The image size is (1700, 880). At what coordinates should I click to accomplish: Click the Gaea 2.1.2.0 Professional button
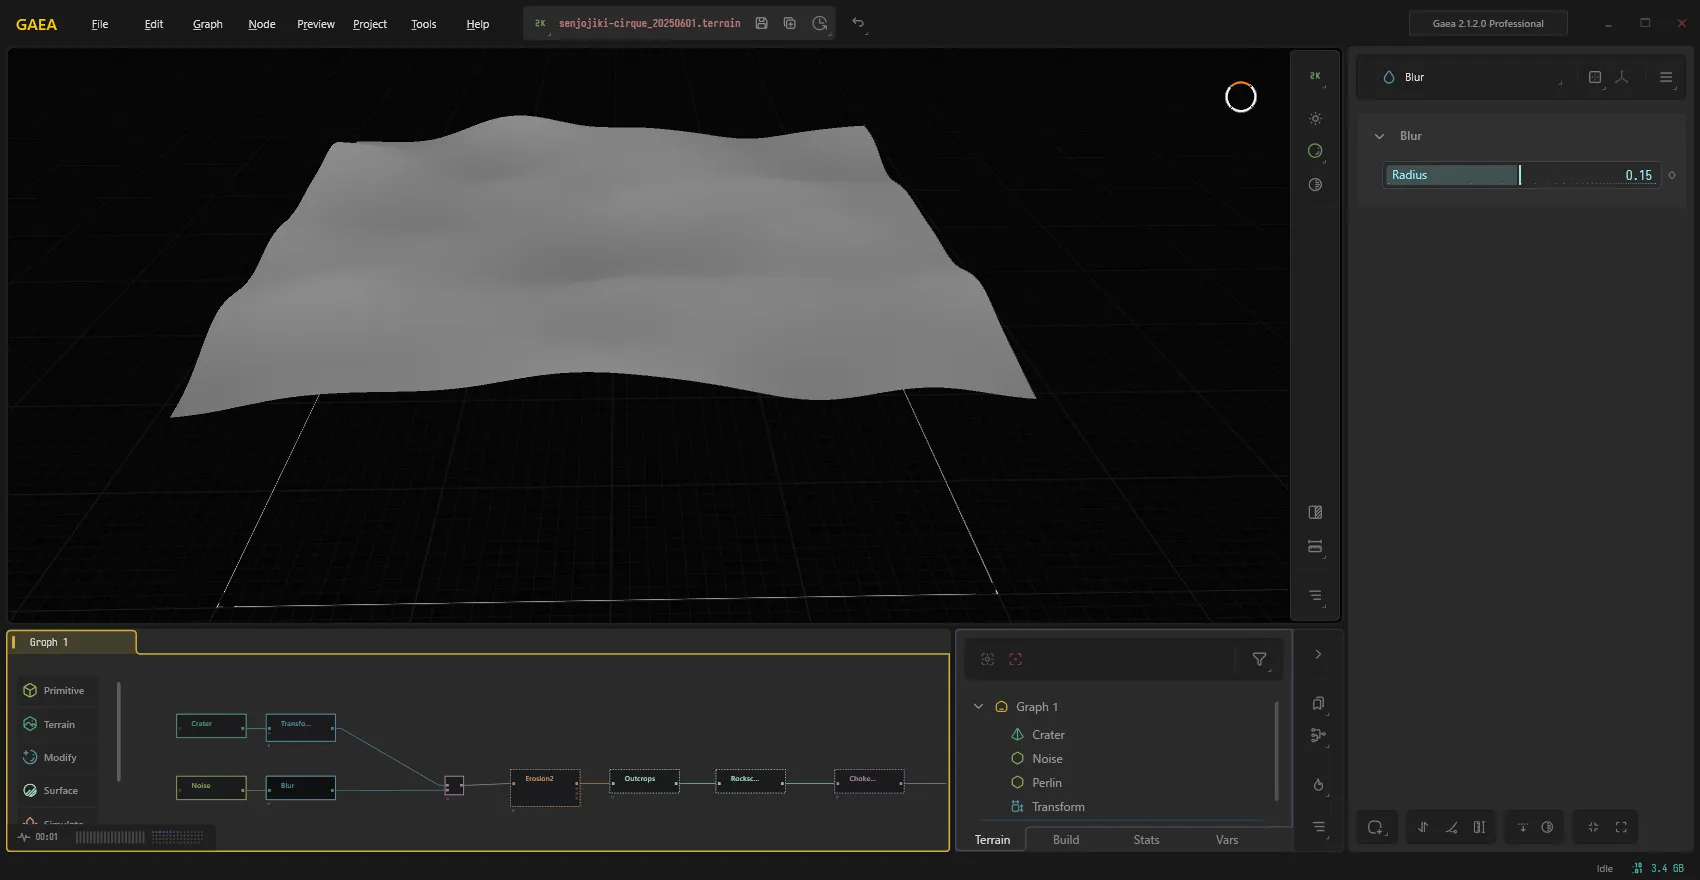pos(1488,23)
